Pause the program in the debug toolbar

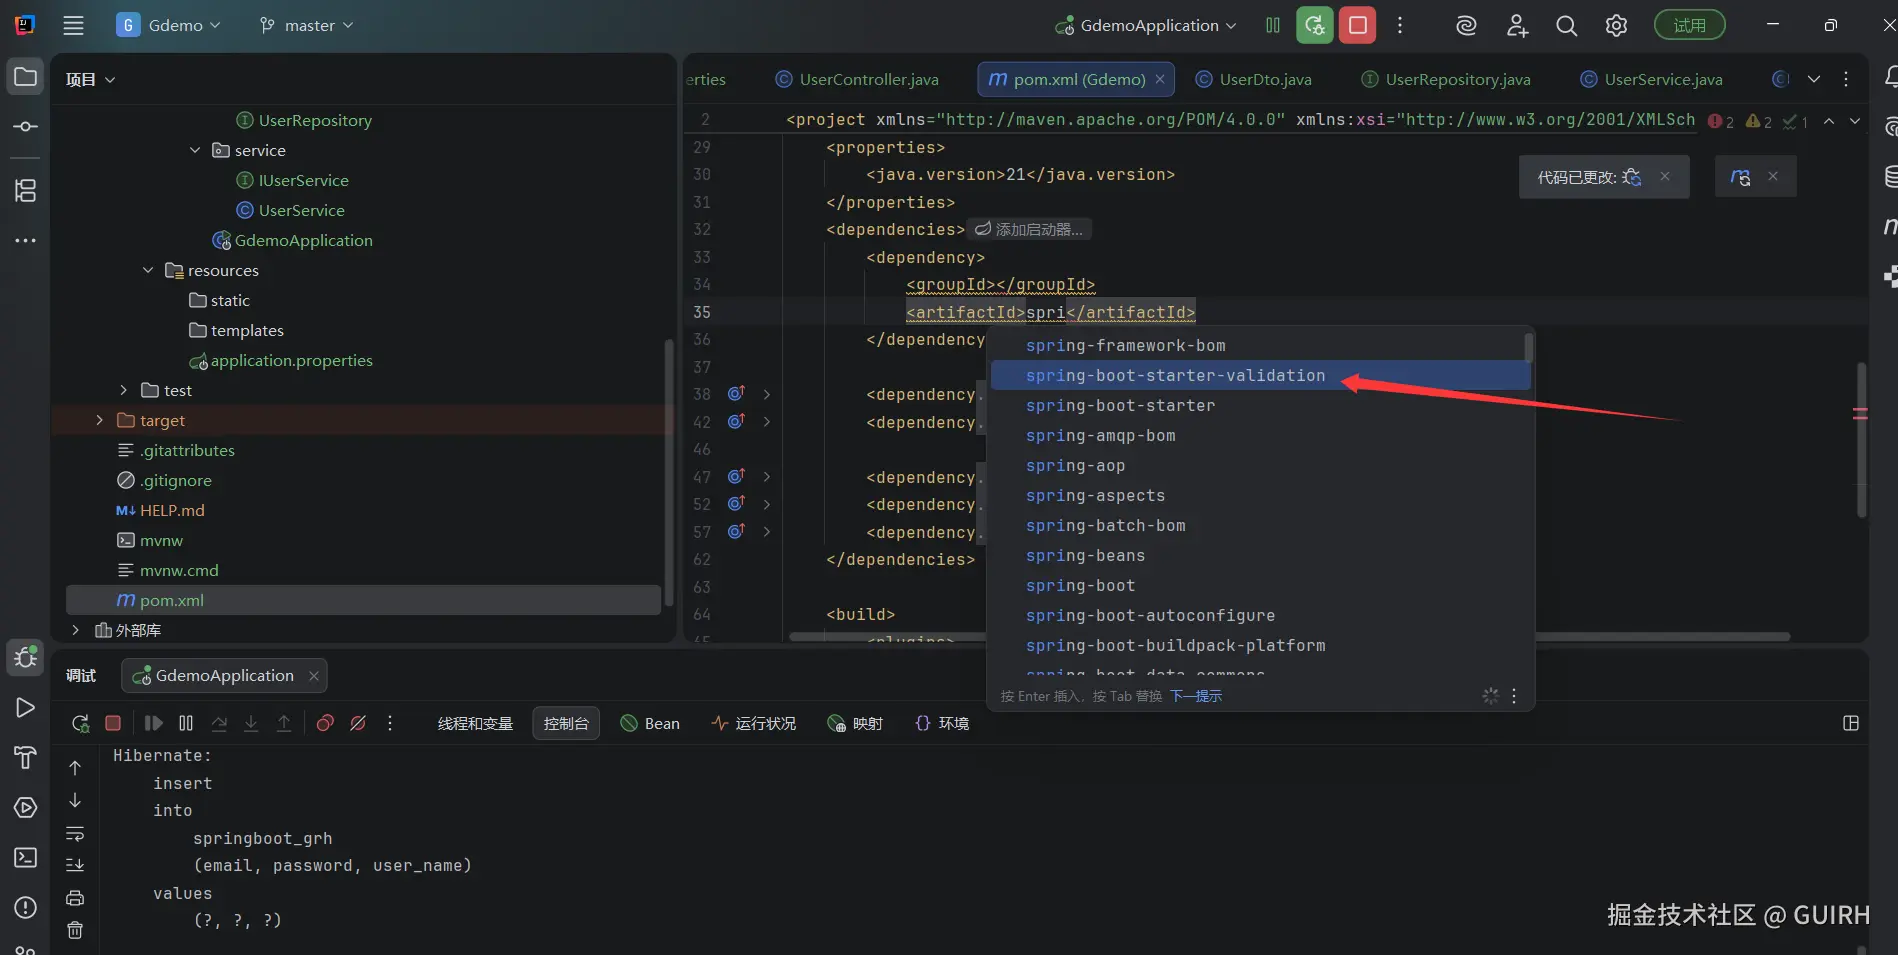coord(186,723)
